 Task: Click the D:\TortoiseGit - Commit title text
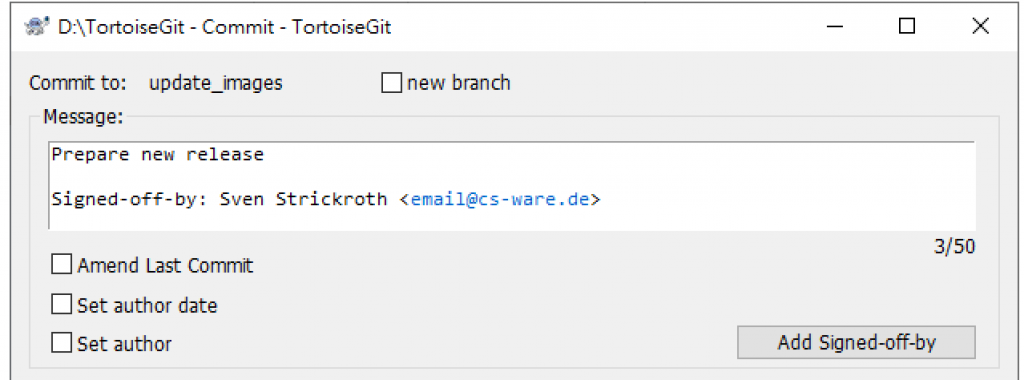(x=168, y=27)
